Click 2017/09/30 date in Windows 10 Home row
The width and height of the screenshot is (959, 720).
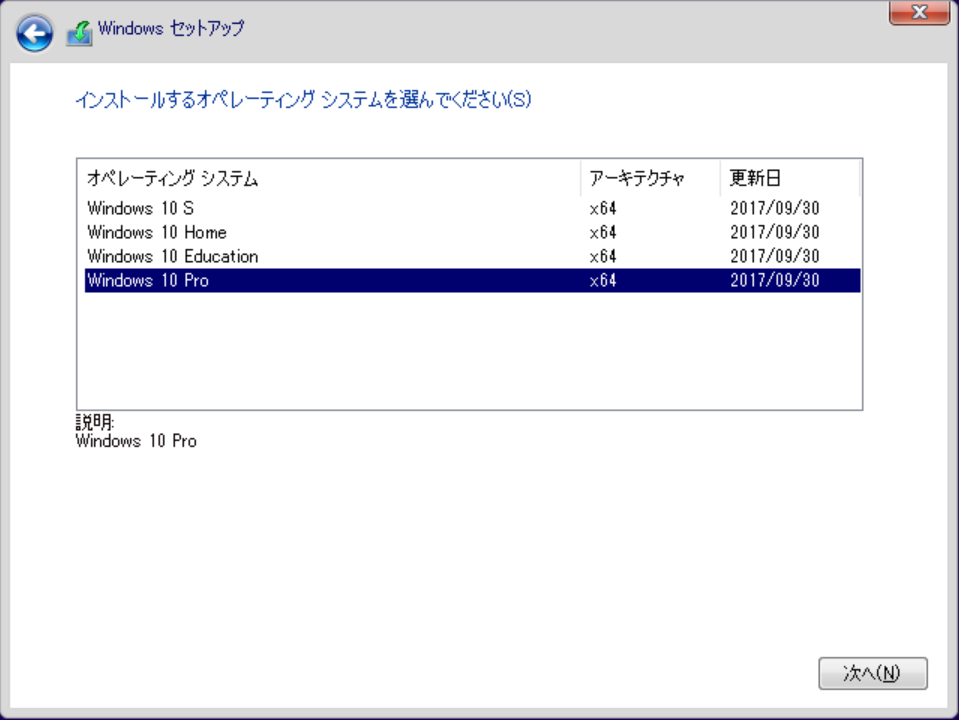pos(774,232)
